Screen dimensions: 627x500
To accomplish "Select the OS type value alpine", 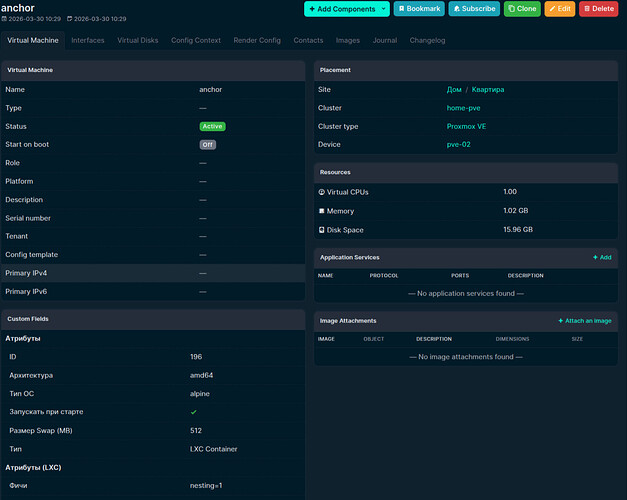I will [x=200, y=394].
